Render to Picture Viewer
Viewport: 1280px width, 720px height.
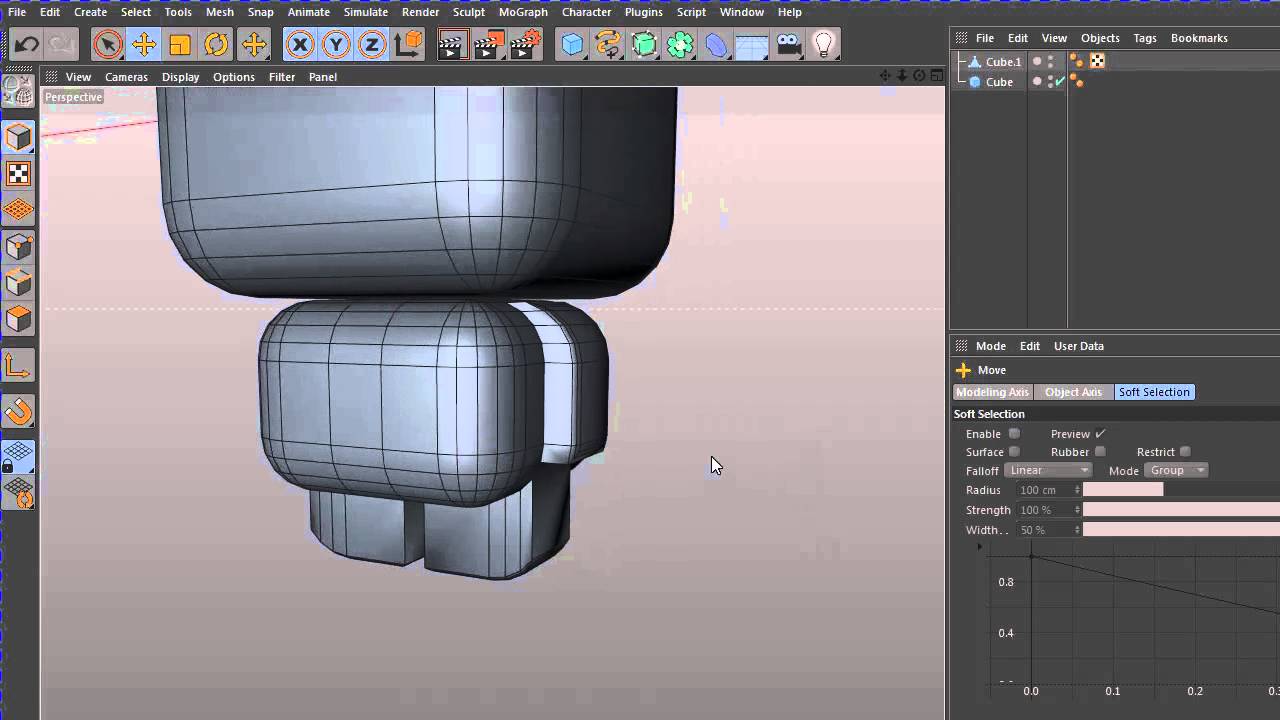coord(489,45)
